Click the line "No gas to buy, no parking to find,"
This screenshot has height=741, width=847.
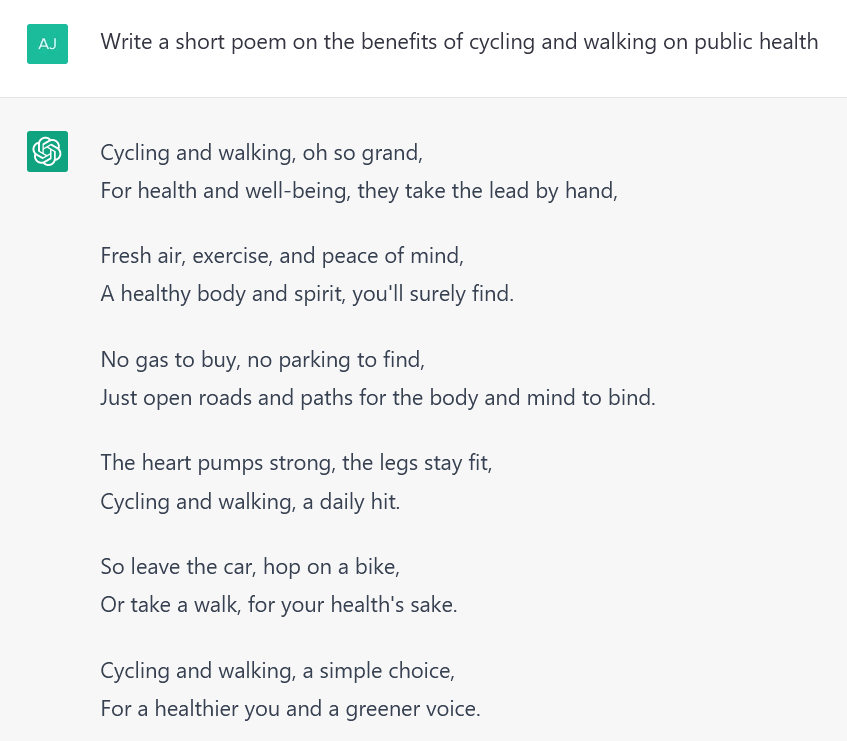pyautogui.click(x=270, y=359)
